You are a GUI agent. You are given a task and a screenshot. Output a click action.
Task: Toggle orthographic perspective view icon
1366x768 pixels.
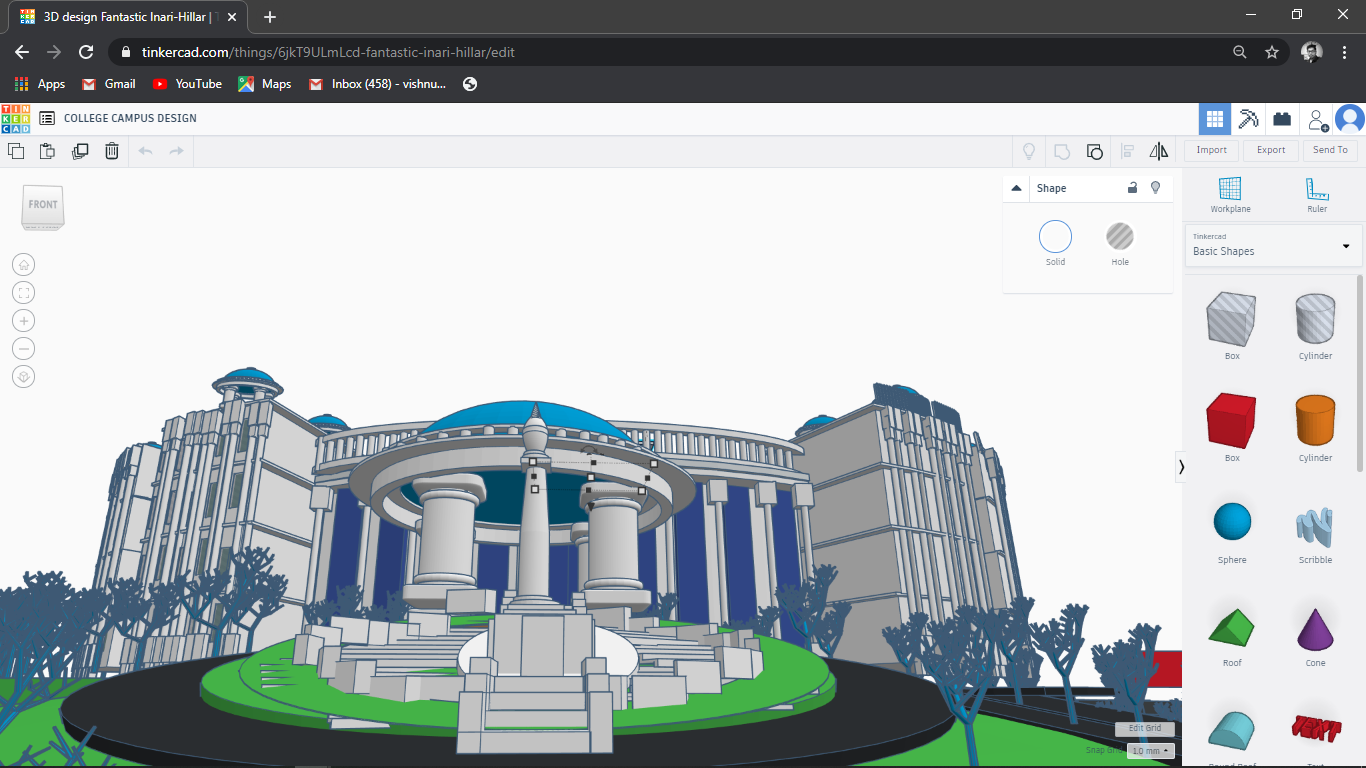[24, 377]
